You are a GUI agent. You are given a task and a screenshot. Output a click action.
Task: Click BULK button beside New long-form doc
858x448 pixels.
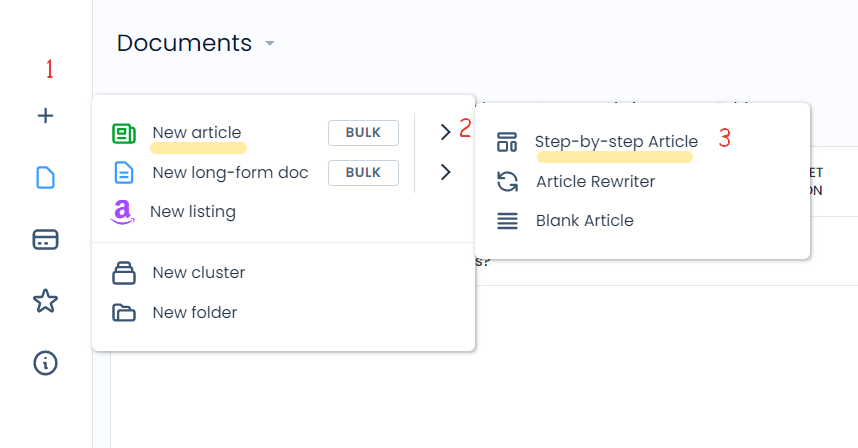tap(363, 173)
